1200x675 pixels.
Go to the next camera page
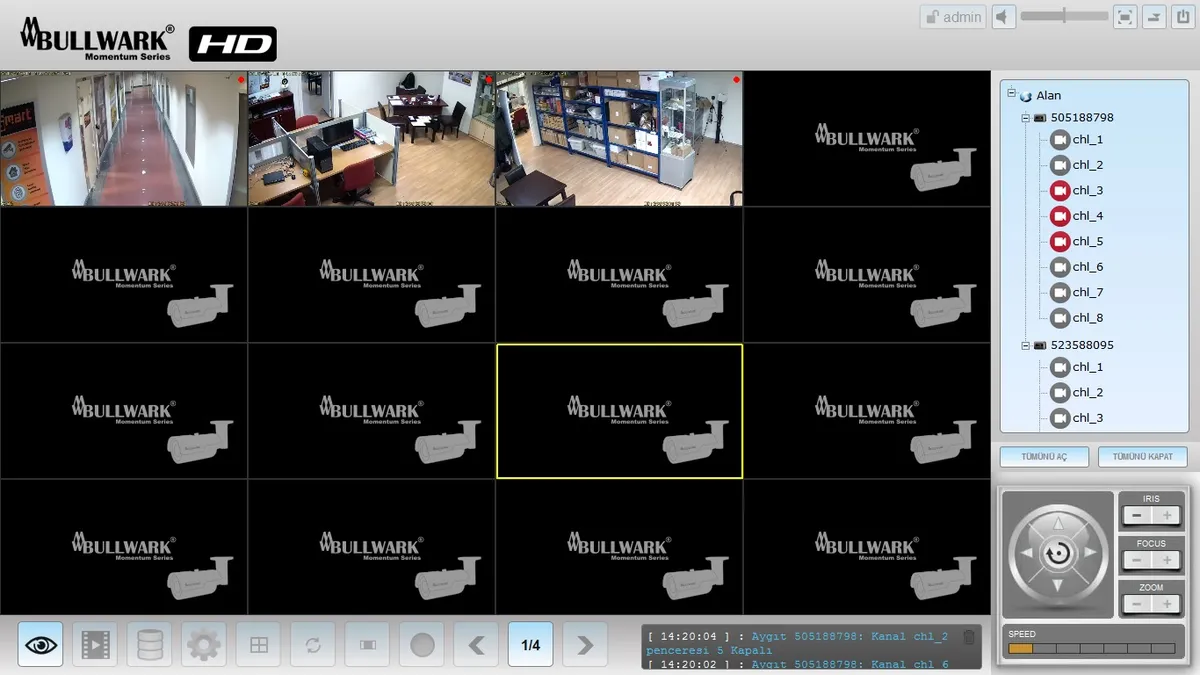tap(585, 645)
